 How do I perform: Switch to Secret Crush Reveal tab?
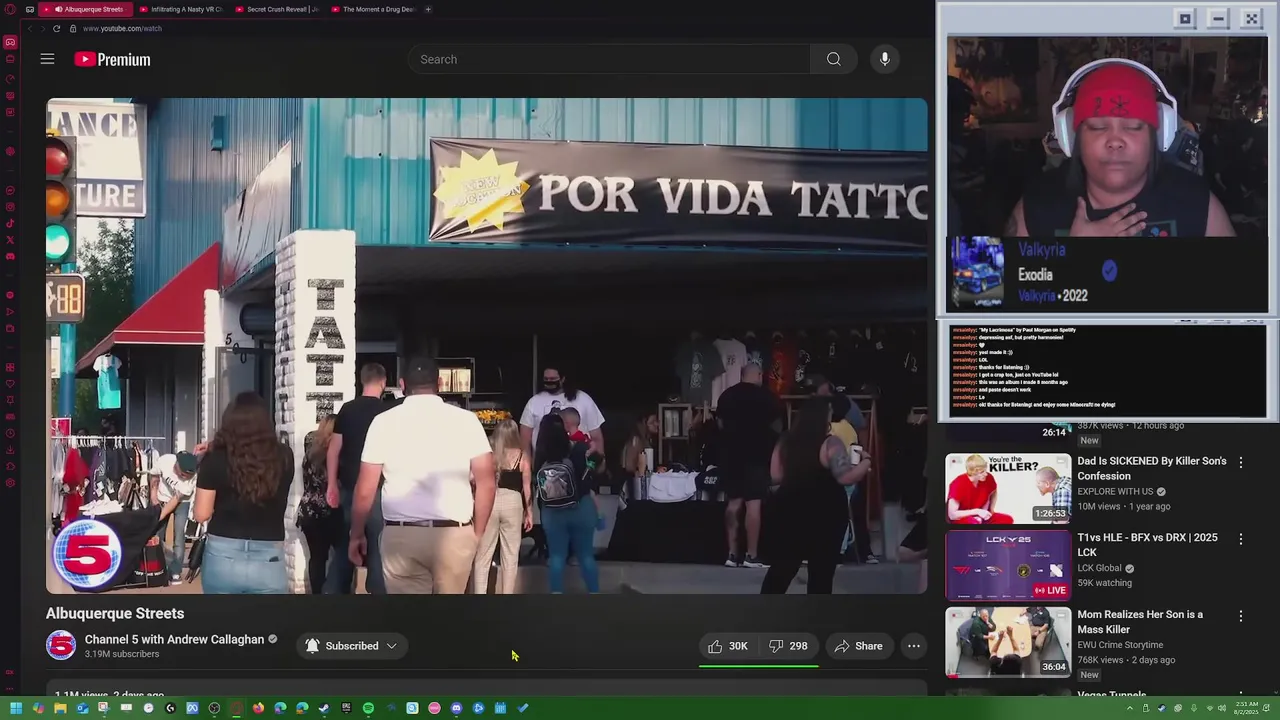click(x=278, y=9)
